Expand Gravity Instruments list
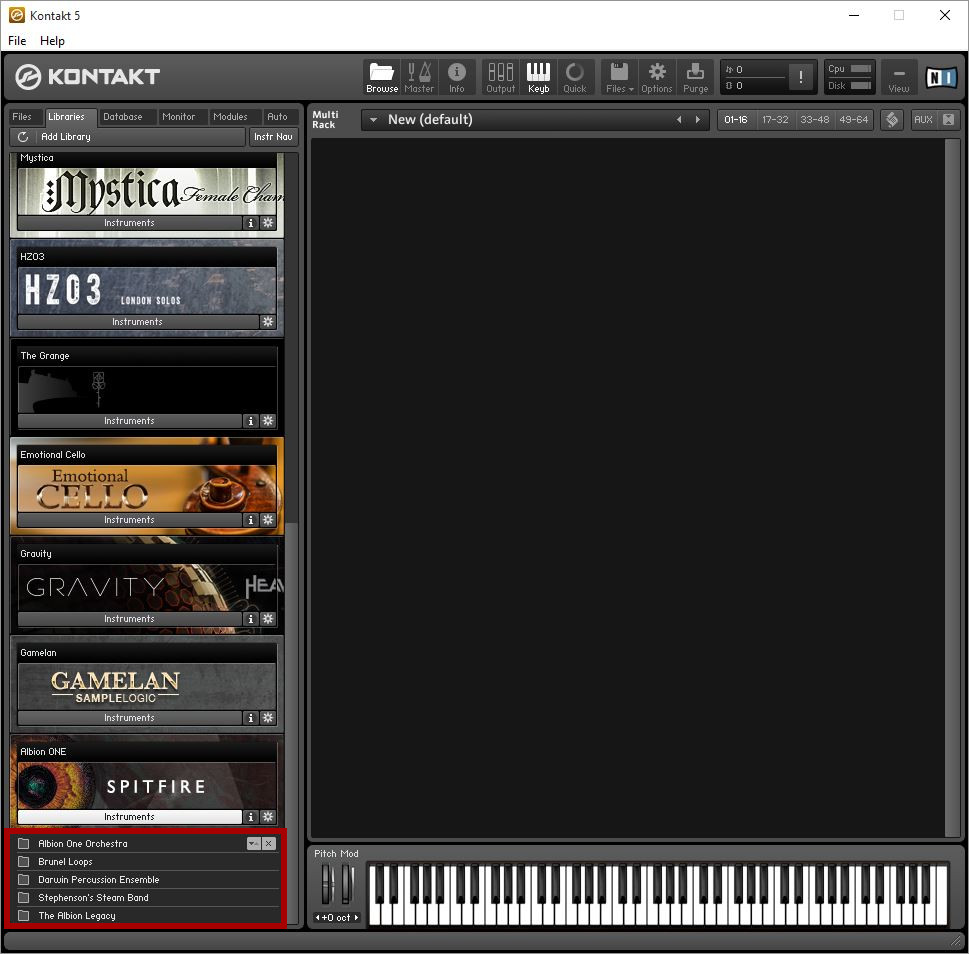Screen dimensions: 969x954 tap(129, 618)
